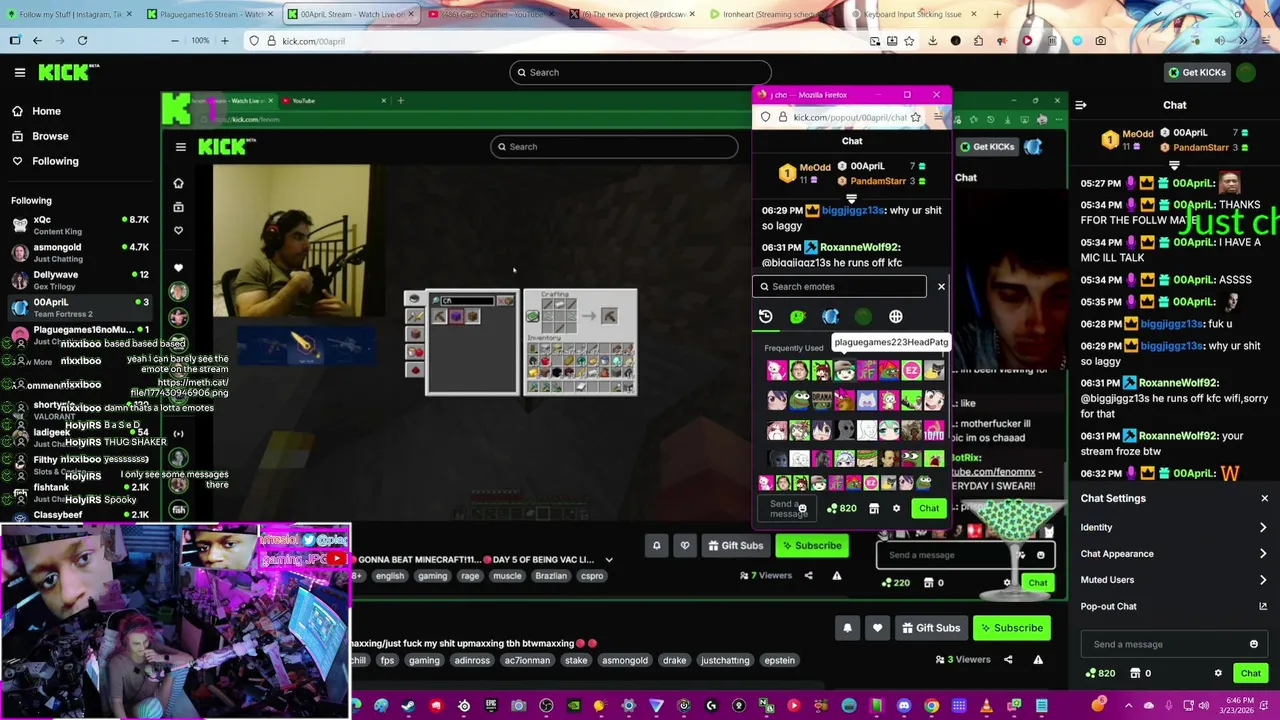Click the justchatting tag
Image resolution: width=1280 pixels, height=720 pixels.
[725, 660]
